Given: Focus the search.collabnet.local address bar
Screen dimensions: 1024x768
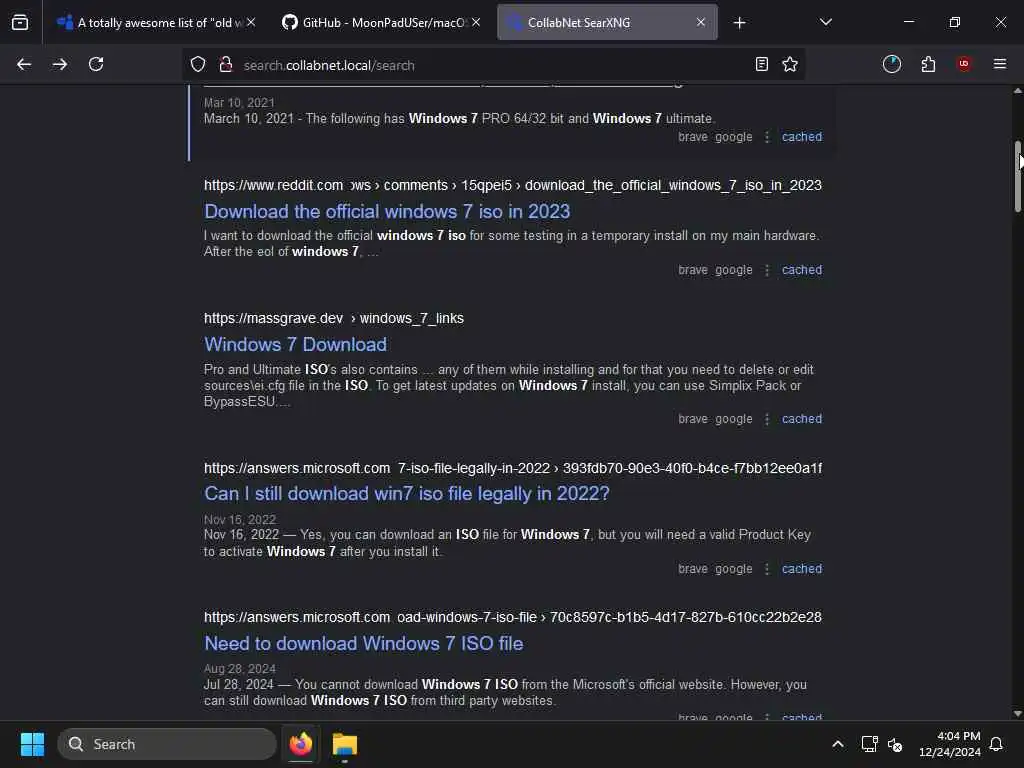Looking at the screenshot, I should (493, 65).
